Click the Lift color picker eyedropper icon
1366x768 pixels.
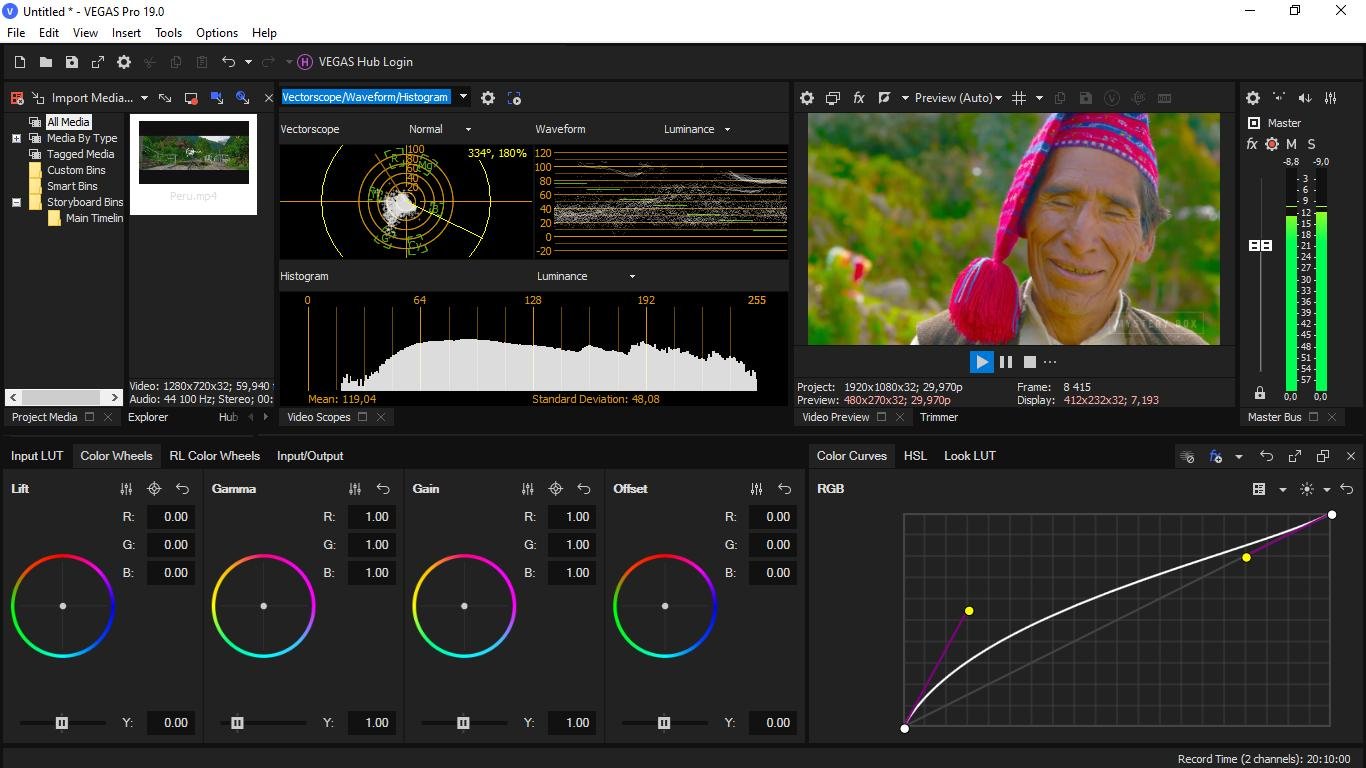[x=154, y=489]
